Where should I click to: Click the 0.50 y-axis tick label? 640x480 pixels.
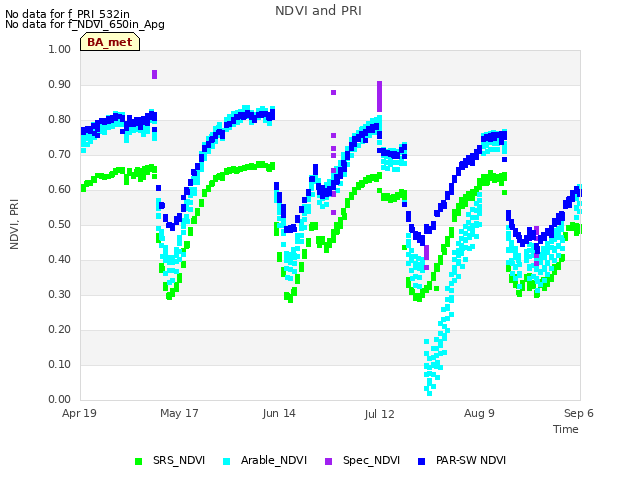coord(60,224)
